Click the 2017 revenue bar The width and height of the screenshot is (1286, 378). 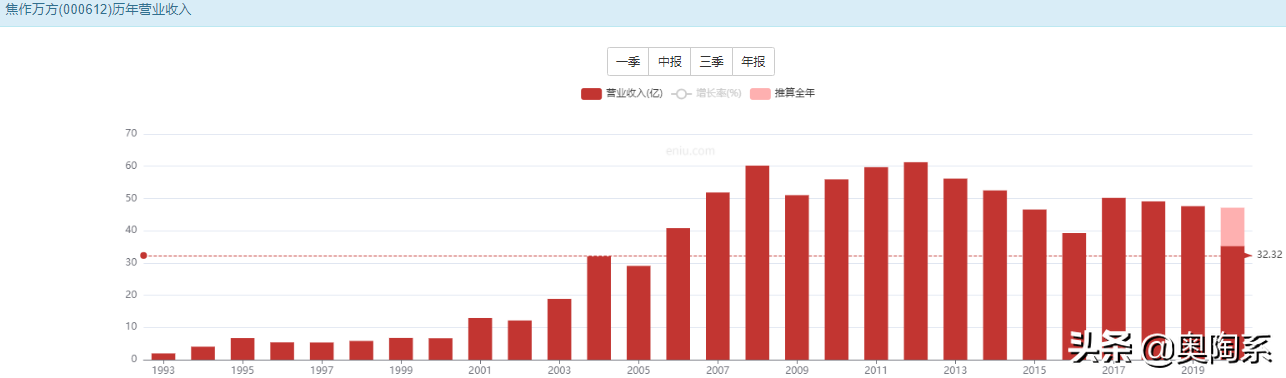(x=1113, y=279)
